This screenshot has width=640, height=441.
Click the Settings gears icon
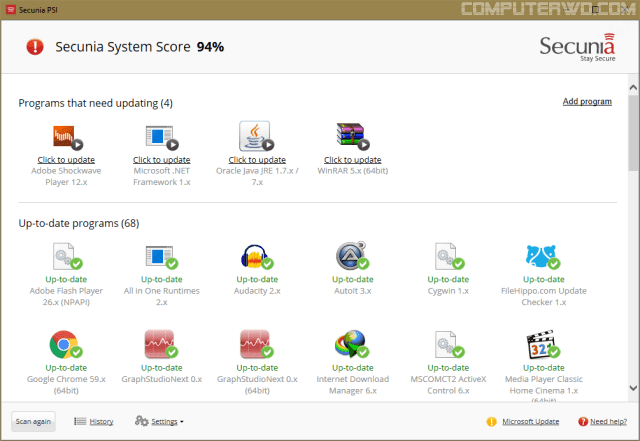click(x=142, y=421)
